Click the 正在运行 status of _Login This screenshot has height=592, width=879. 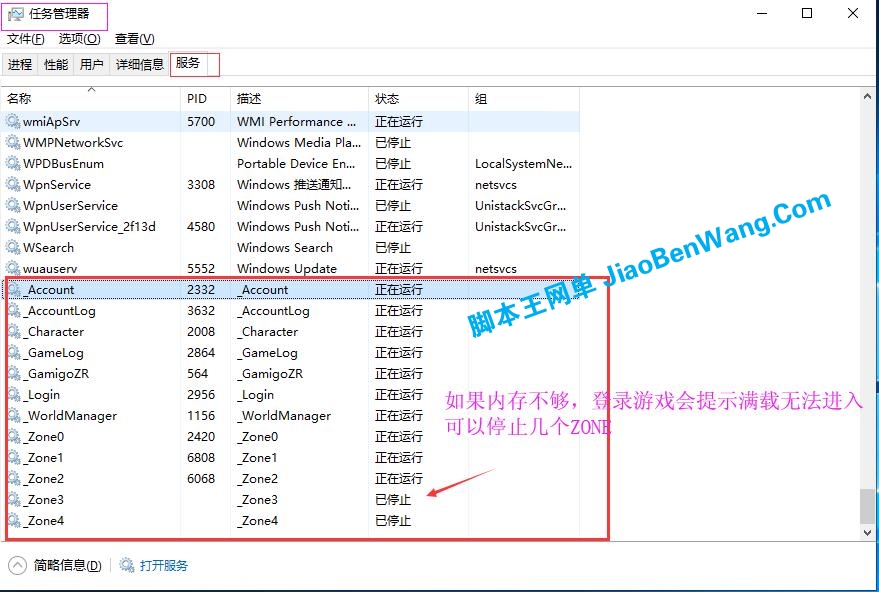399,394
